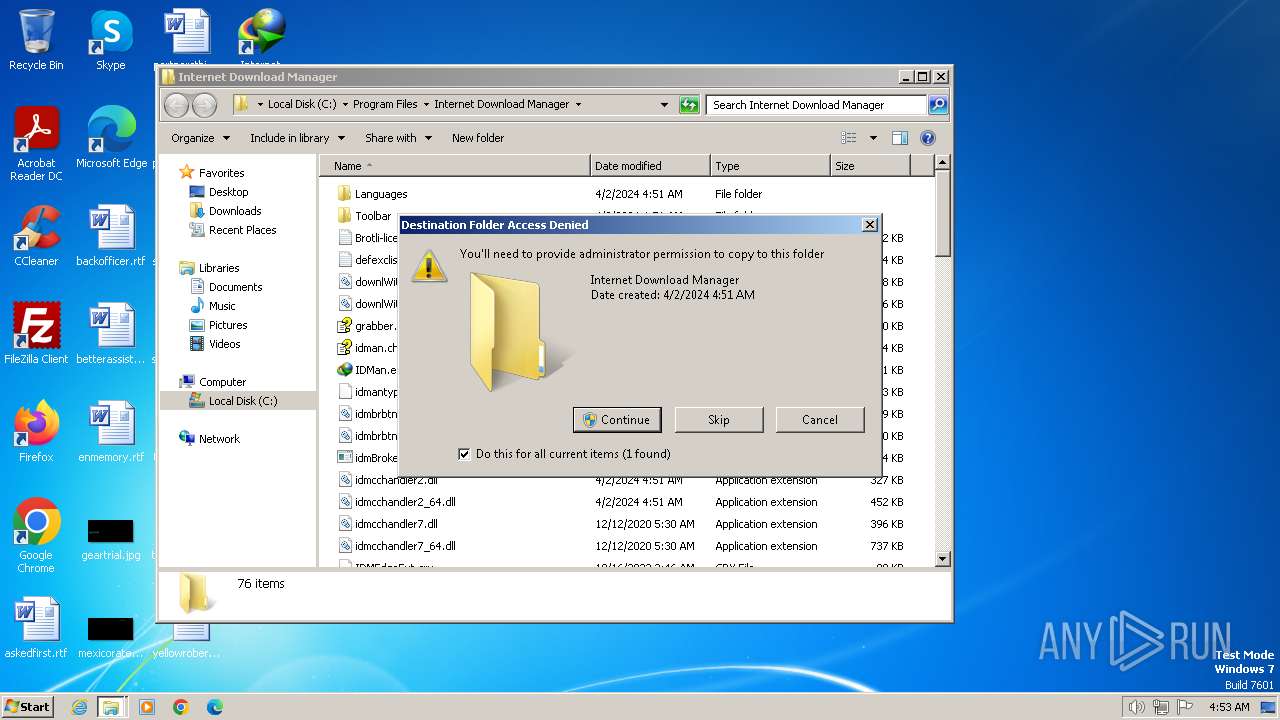Open askedfirst.rtf desktop document

(36, 628)
